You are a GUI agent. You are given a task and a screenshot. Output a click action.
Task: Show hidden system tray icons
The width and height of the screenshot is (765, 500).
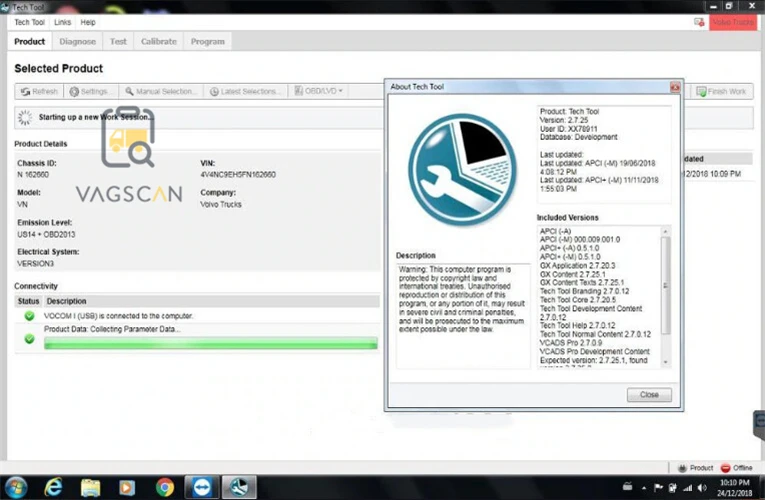pos(644,488)
